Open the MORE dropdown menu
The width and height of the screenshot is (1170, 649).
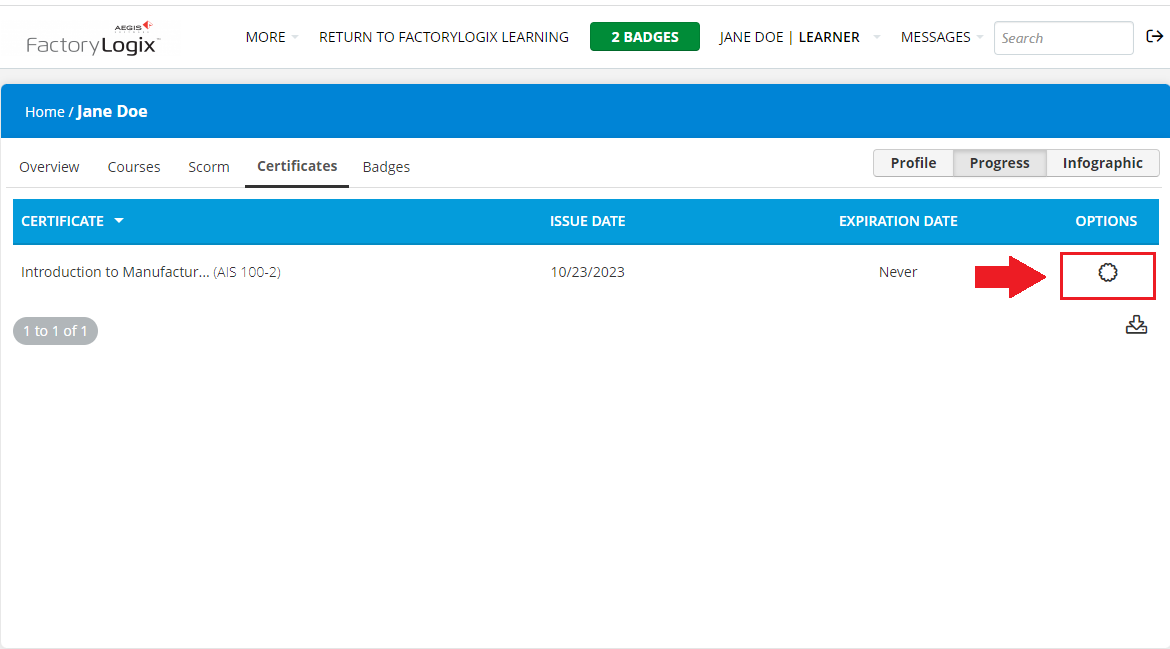click(x=269, y=36)
